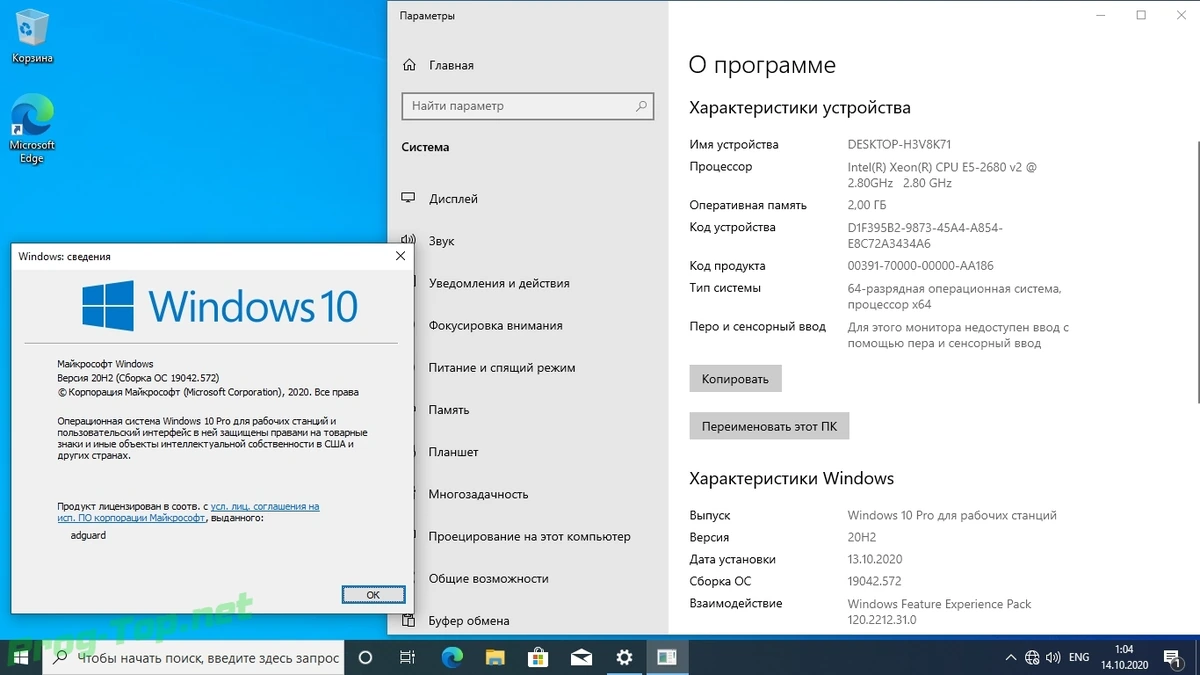Open the Mail app on the taskbar
This screenshot has height=675, width=1200.
581,657
